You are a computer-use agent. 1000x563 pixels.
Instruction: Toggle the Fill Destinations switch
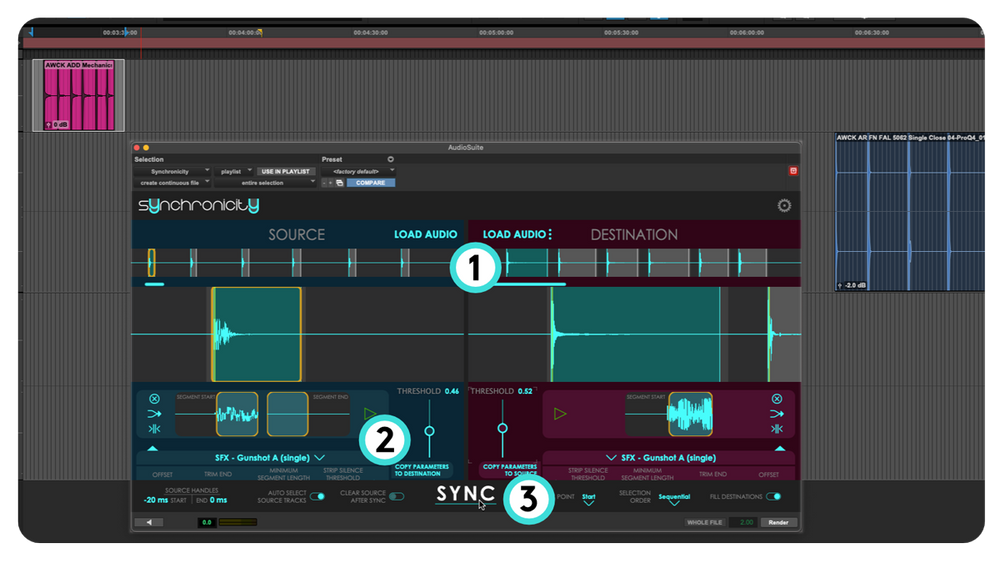point(774,497)
